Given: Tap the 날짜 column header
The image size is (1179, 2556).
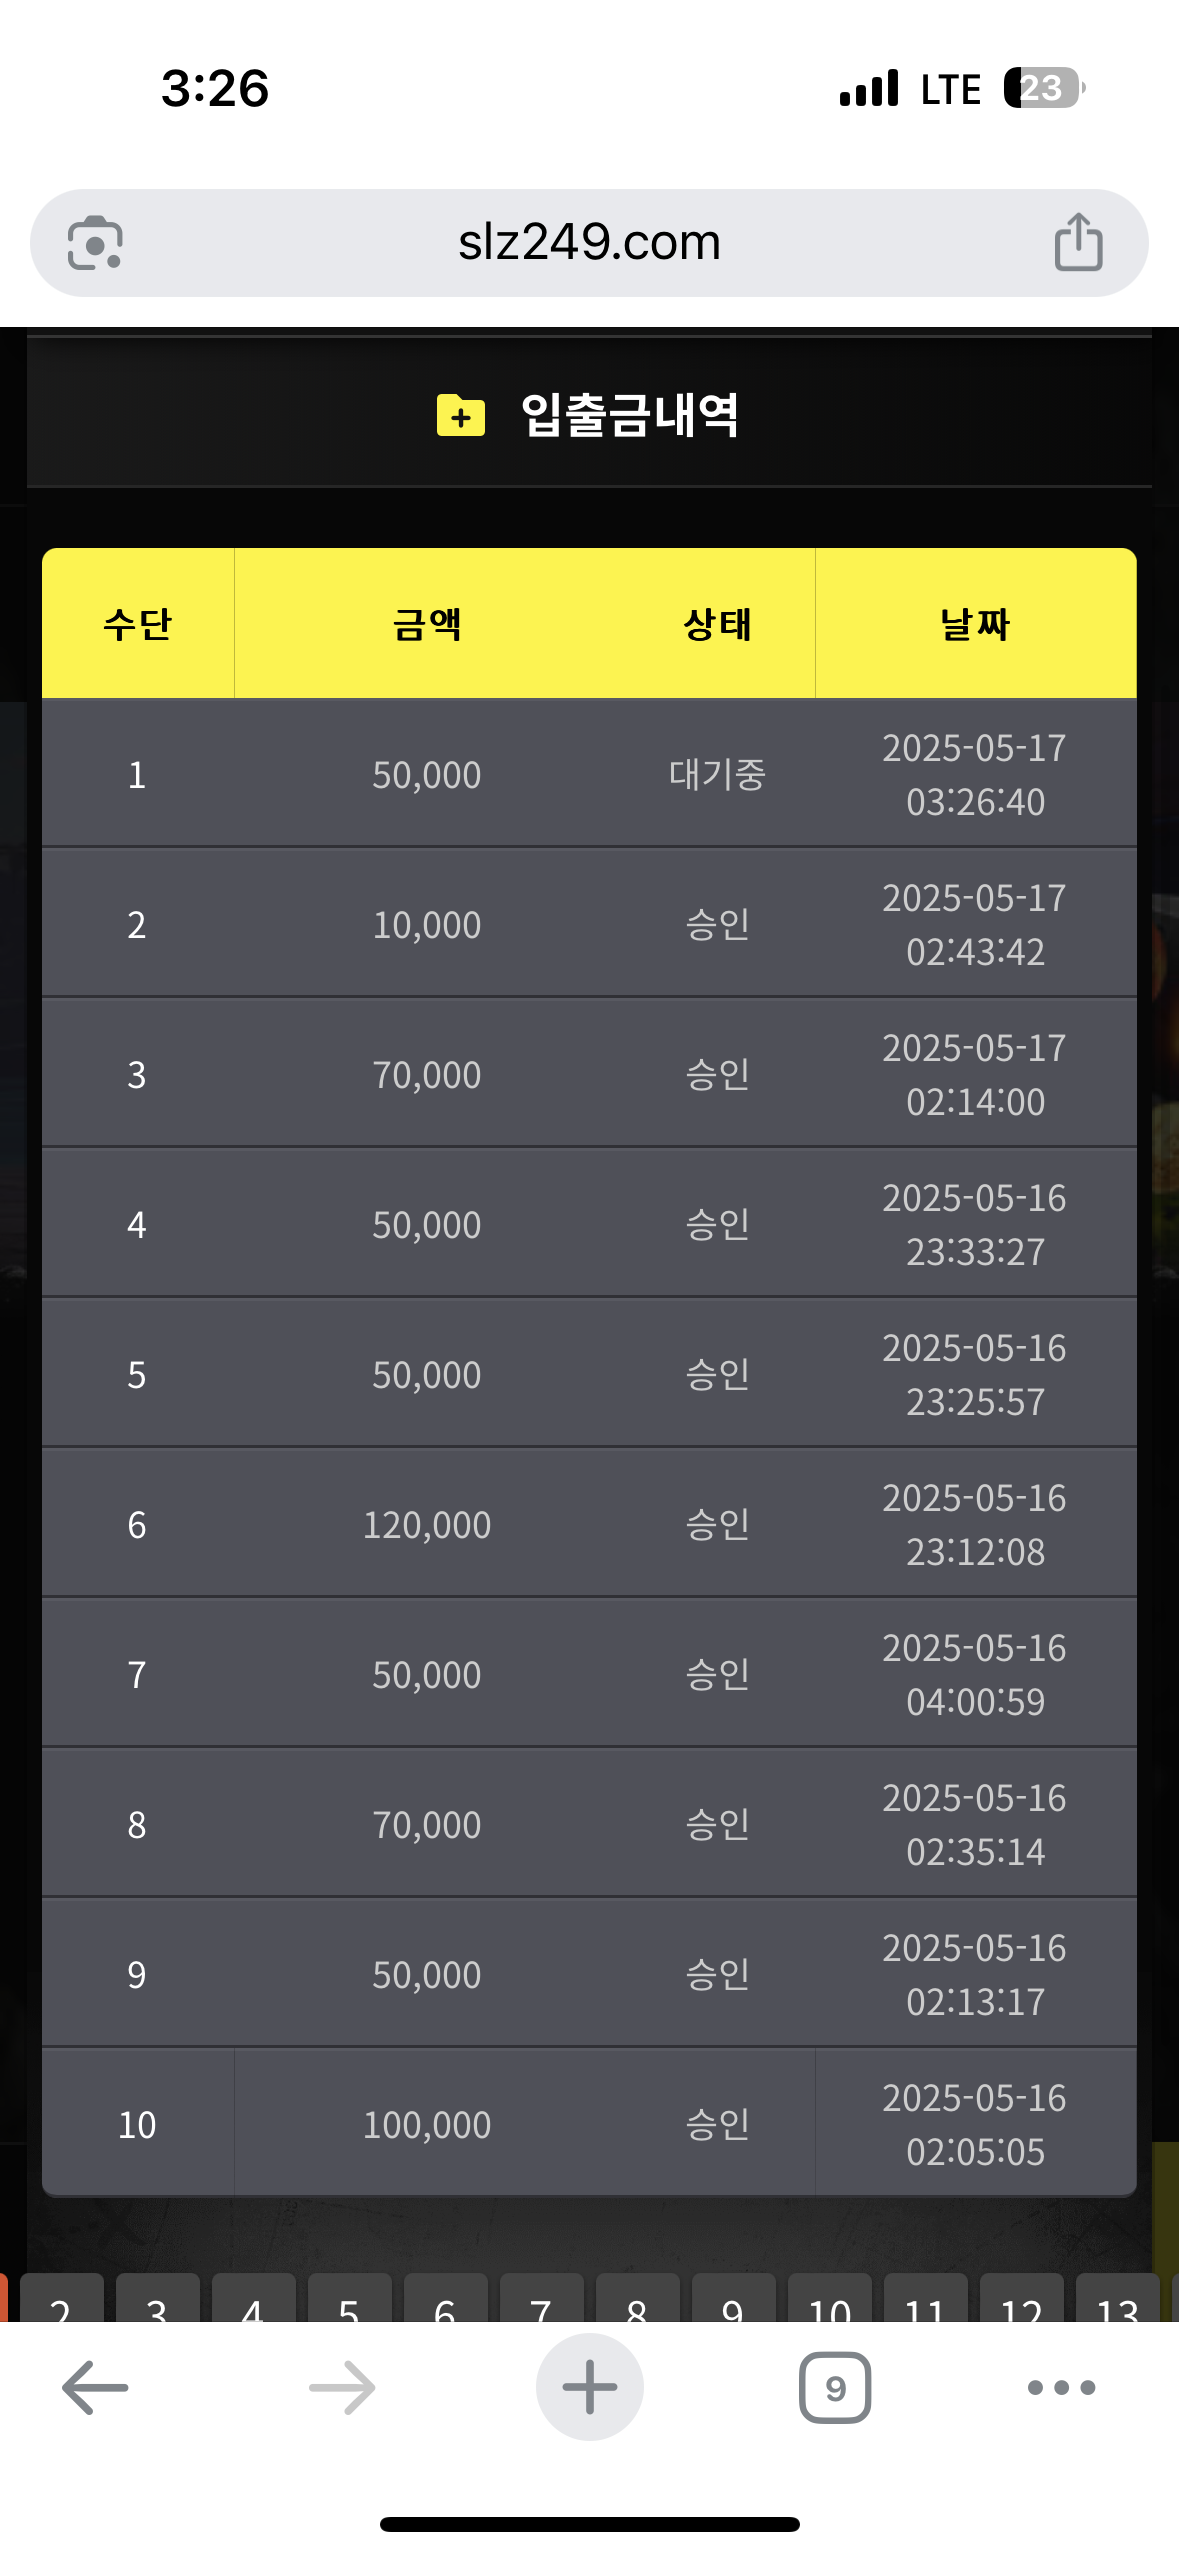Looking at the screenshot, I should [x=975, y=624].
